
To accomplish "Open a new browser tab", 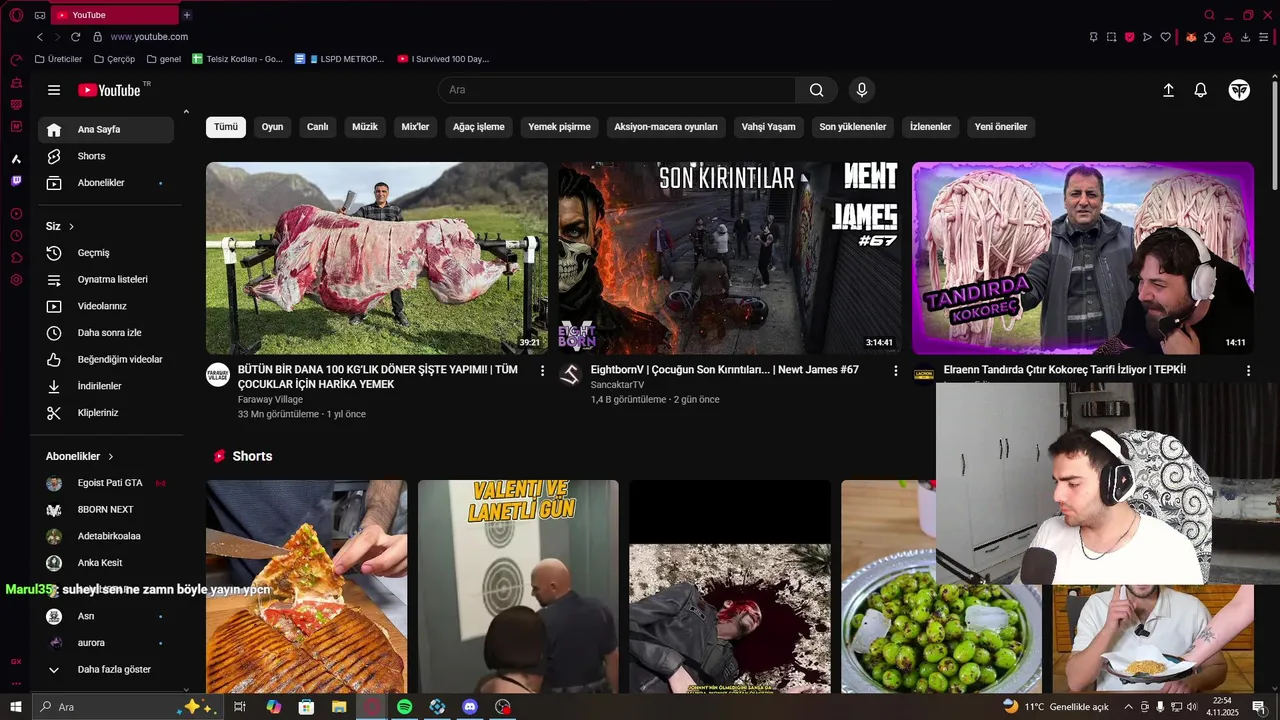I will 187,15.
